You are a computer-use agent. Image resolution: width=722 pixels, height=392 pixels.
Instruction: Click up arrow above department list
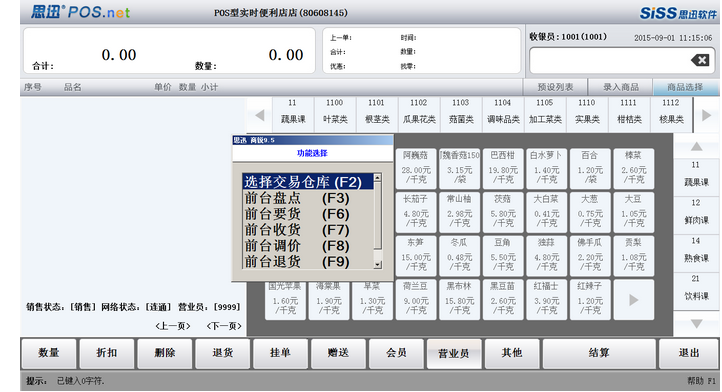click(x=696, y=146)
